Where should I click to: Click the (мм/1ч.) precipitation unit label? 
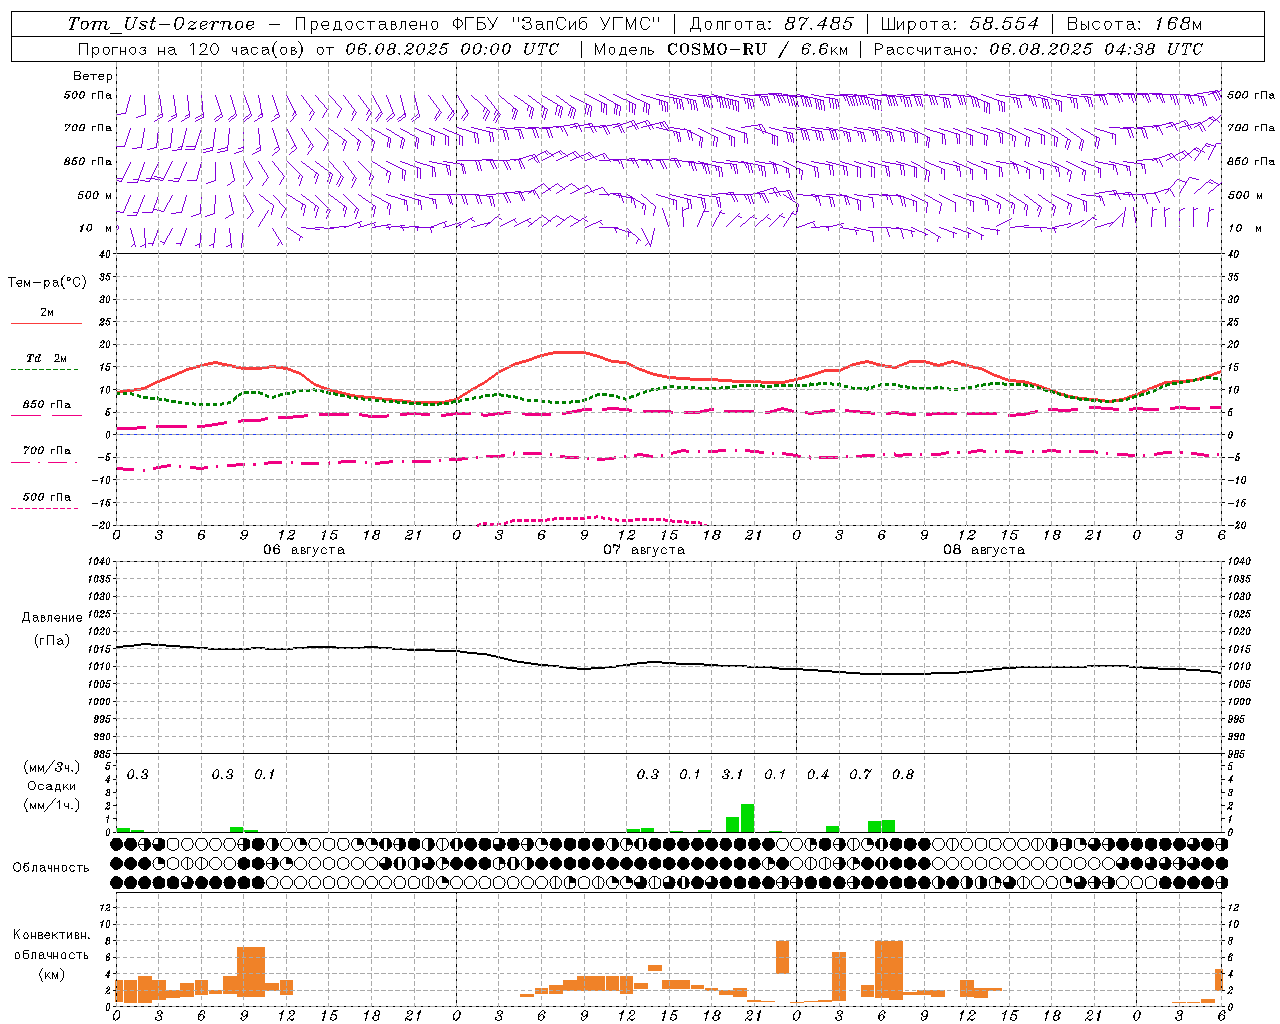pos(52,805)
